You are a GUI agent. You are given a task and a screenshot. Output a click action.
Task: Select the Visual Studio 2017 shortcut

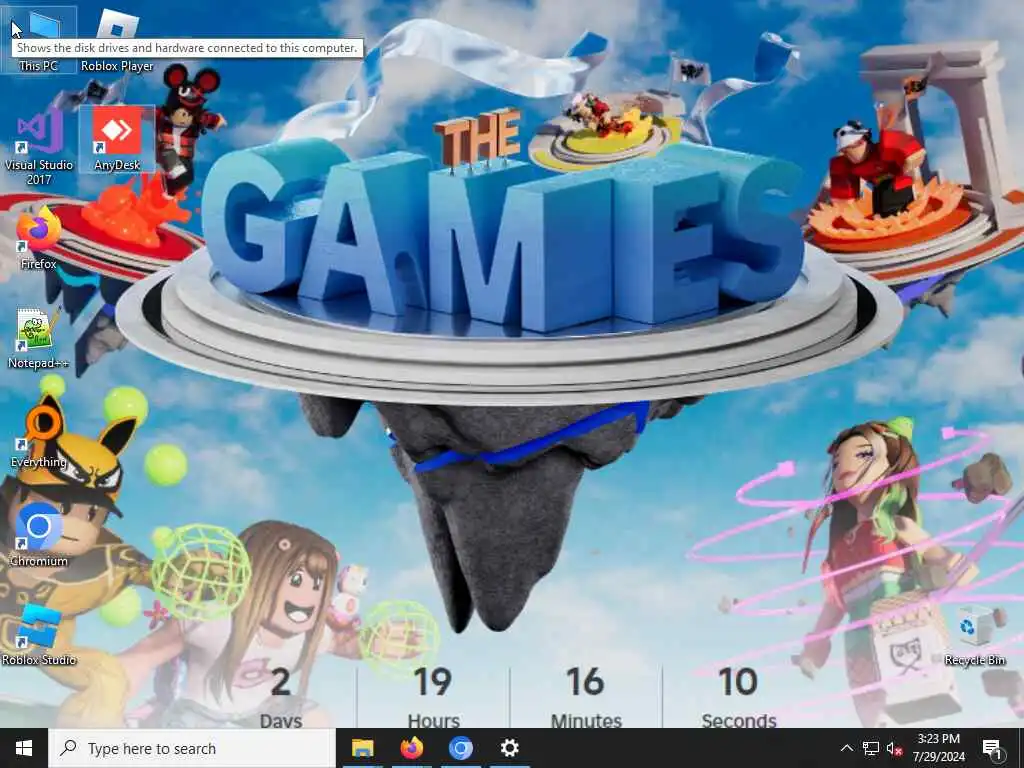(39, 147)
